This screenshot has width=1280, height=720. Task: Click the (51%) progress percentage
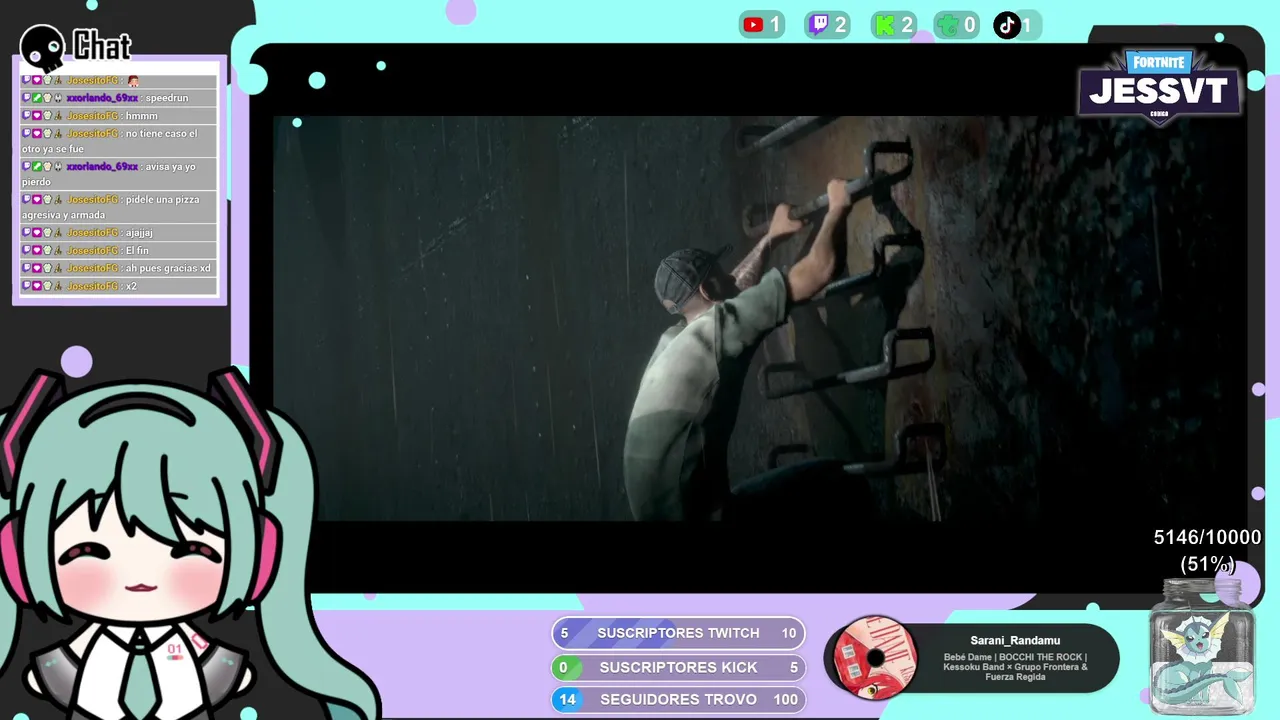click(1208, 564)
